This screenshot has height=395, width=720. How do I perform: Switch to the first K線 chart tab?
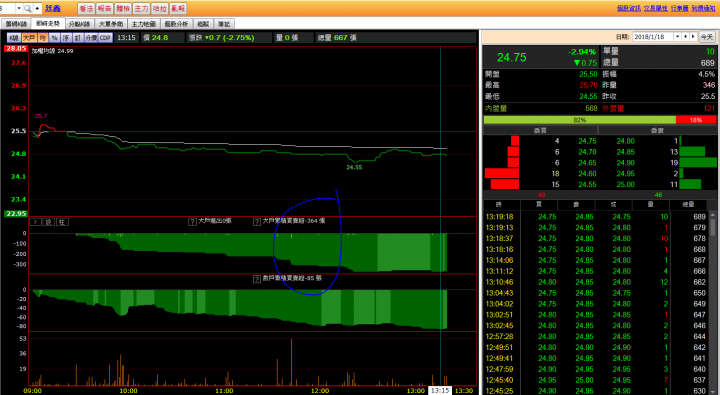[17, 24]
